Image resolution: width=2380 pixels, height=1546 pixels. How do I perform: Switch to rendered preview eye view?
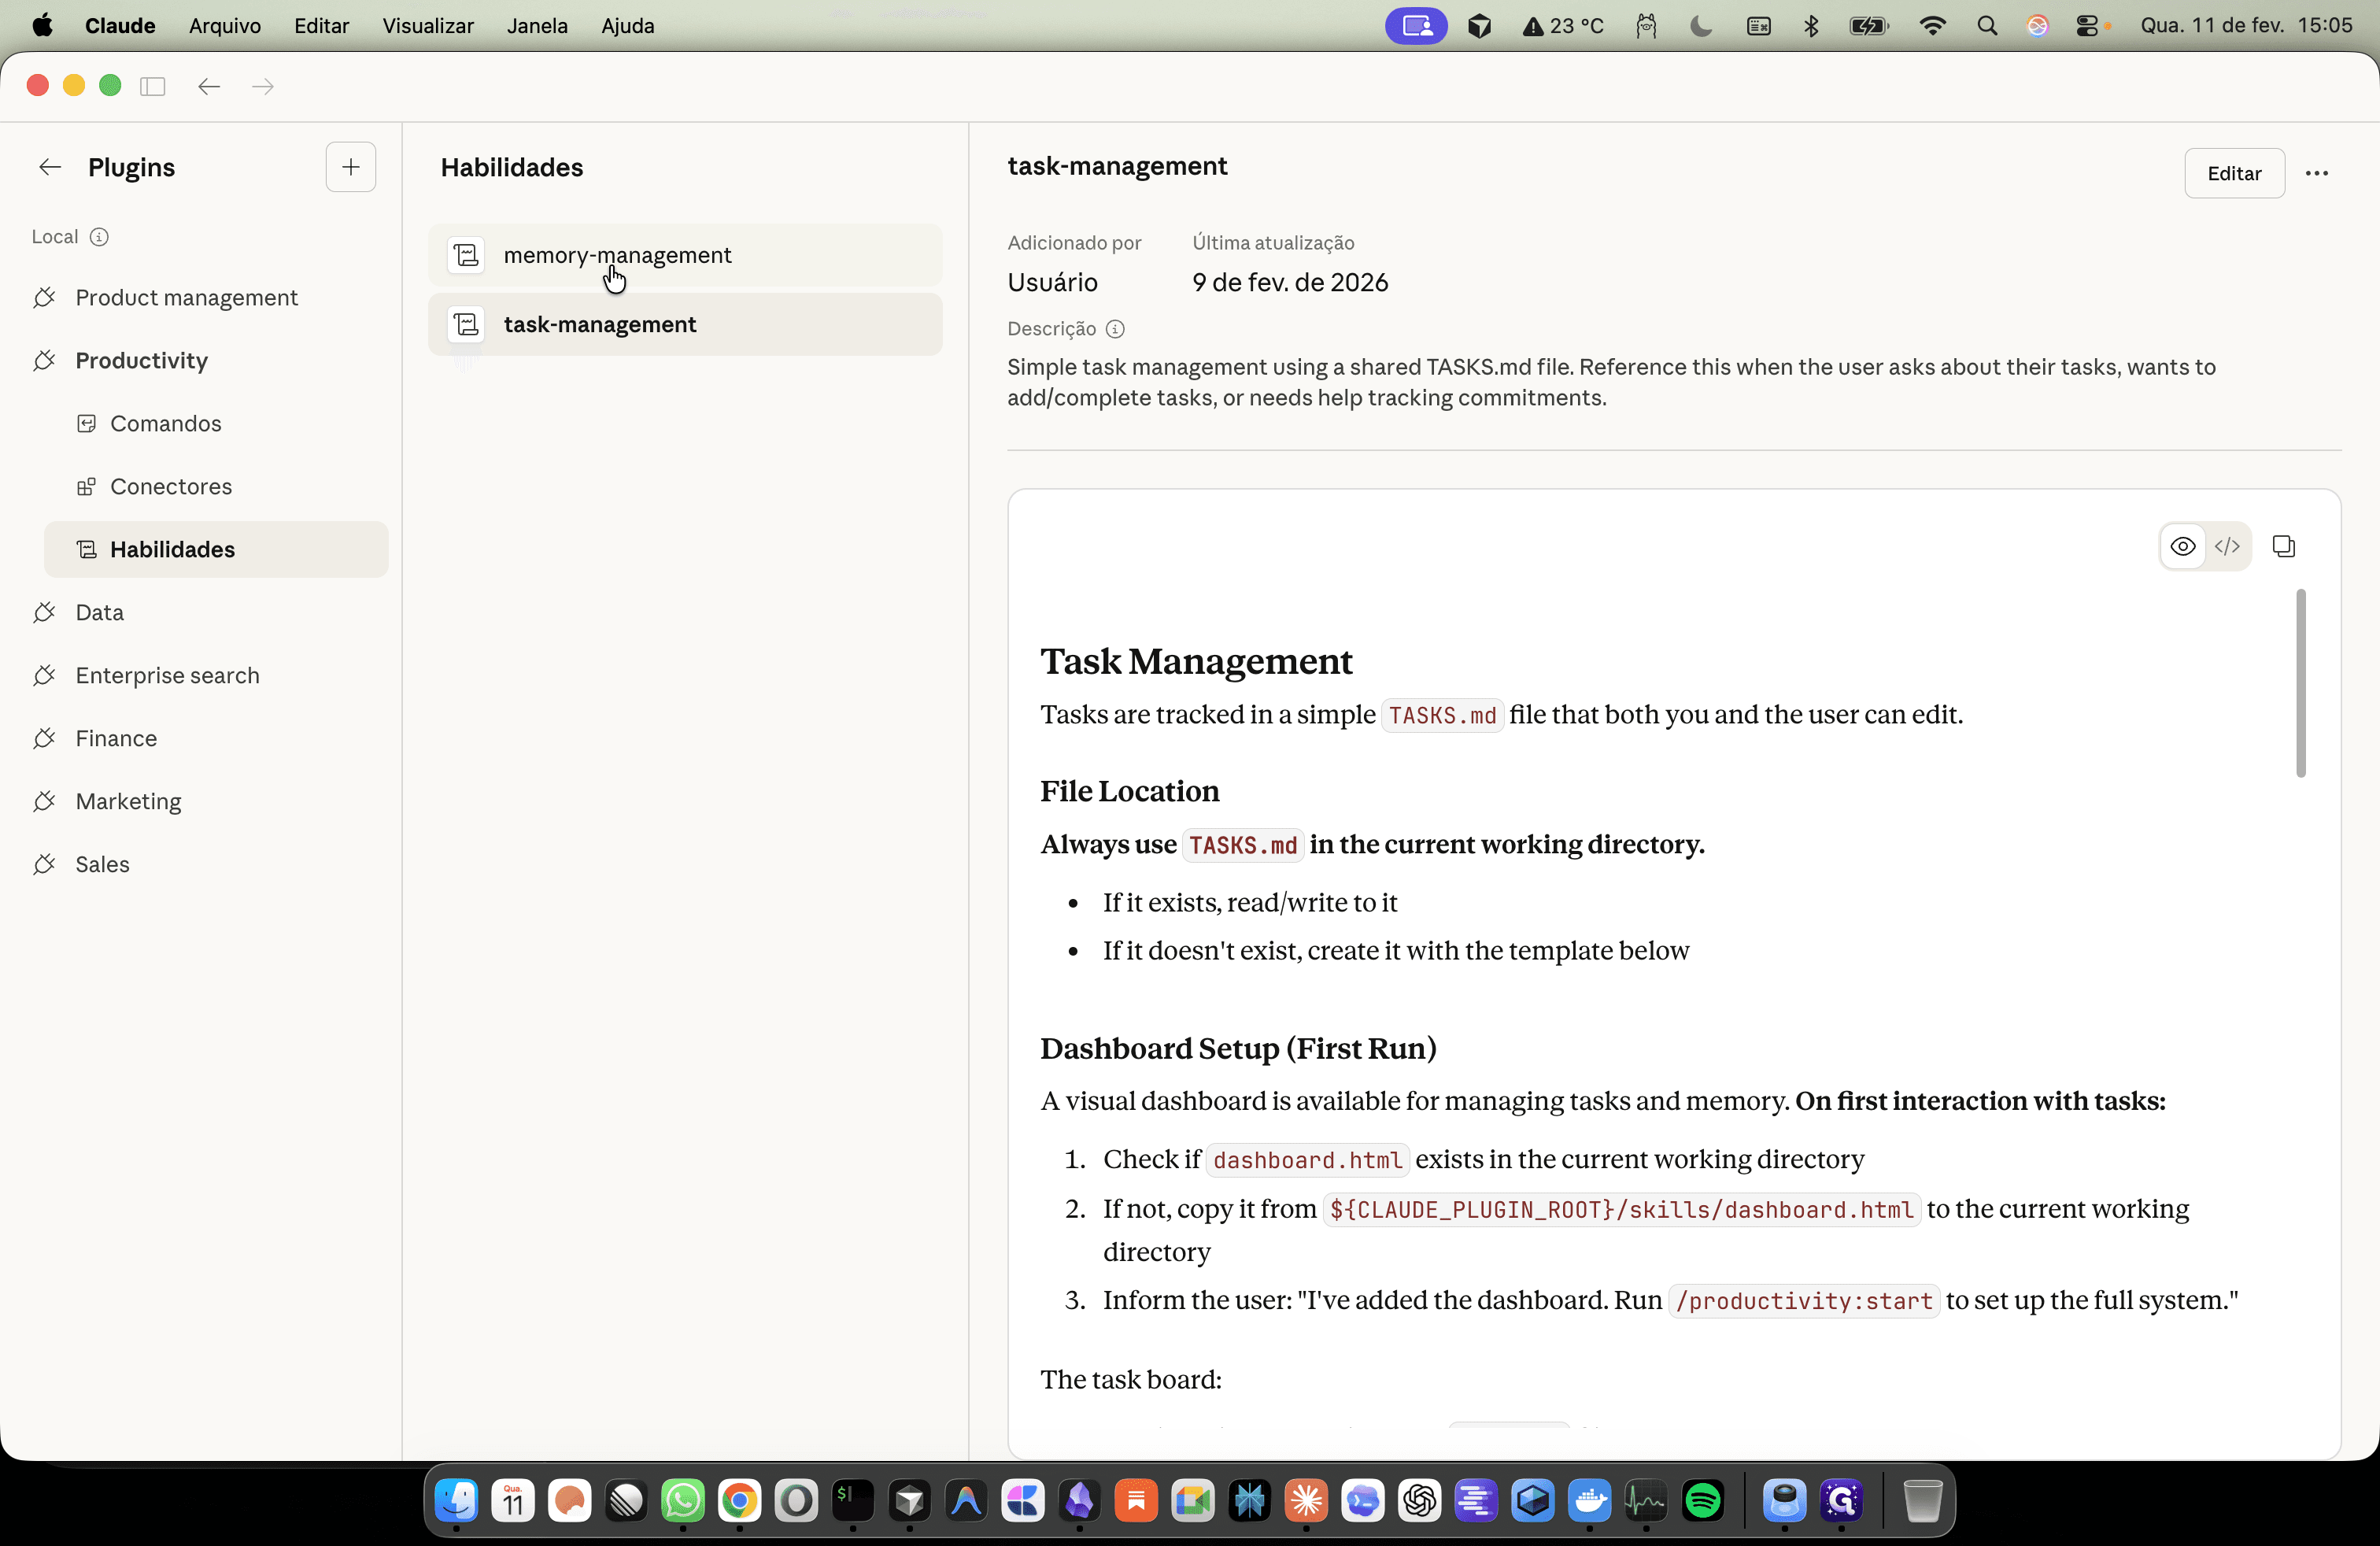click(x=2183, y=546)
